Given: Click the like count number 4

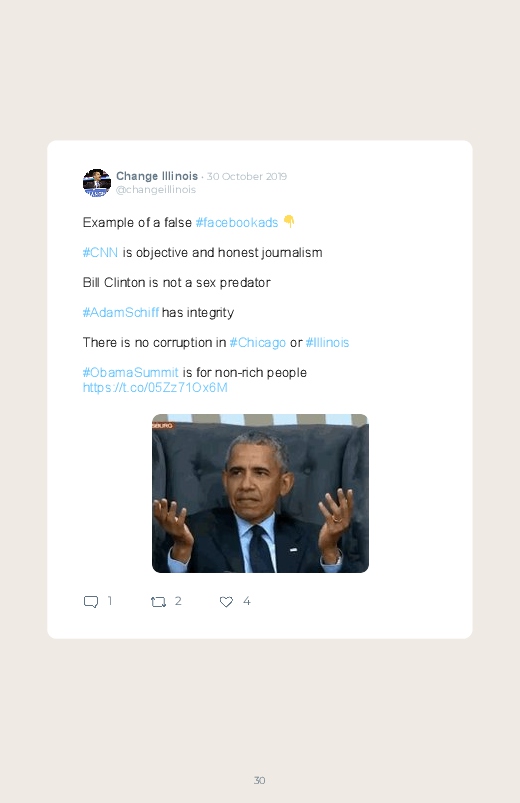Looking at the screenshot, I should tap(246, 601).
